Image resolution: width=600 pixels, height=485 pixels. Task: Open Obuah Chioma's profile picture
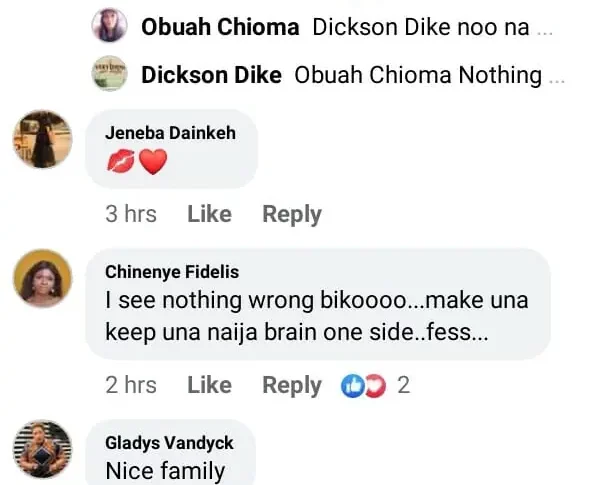(x=109, y=27)
